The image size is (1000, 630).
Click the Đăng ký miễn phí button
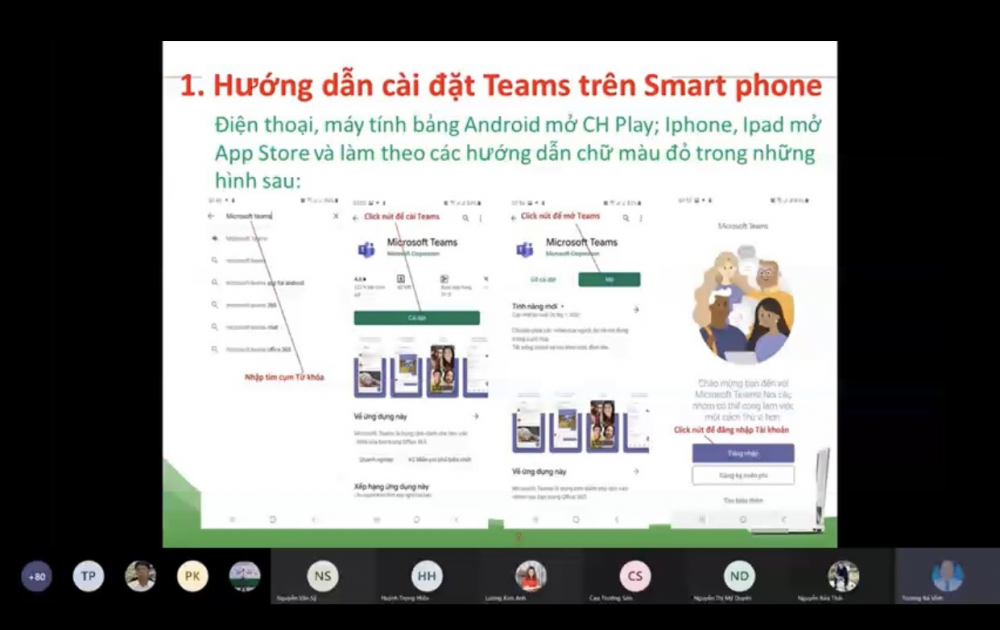[x=743, y=475]
